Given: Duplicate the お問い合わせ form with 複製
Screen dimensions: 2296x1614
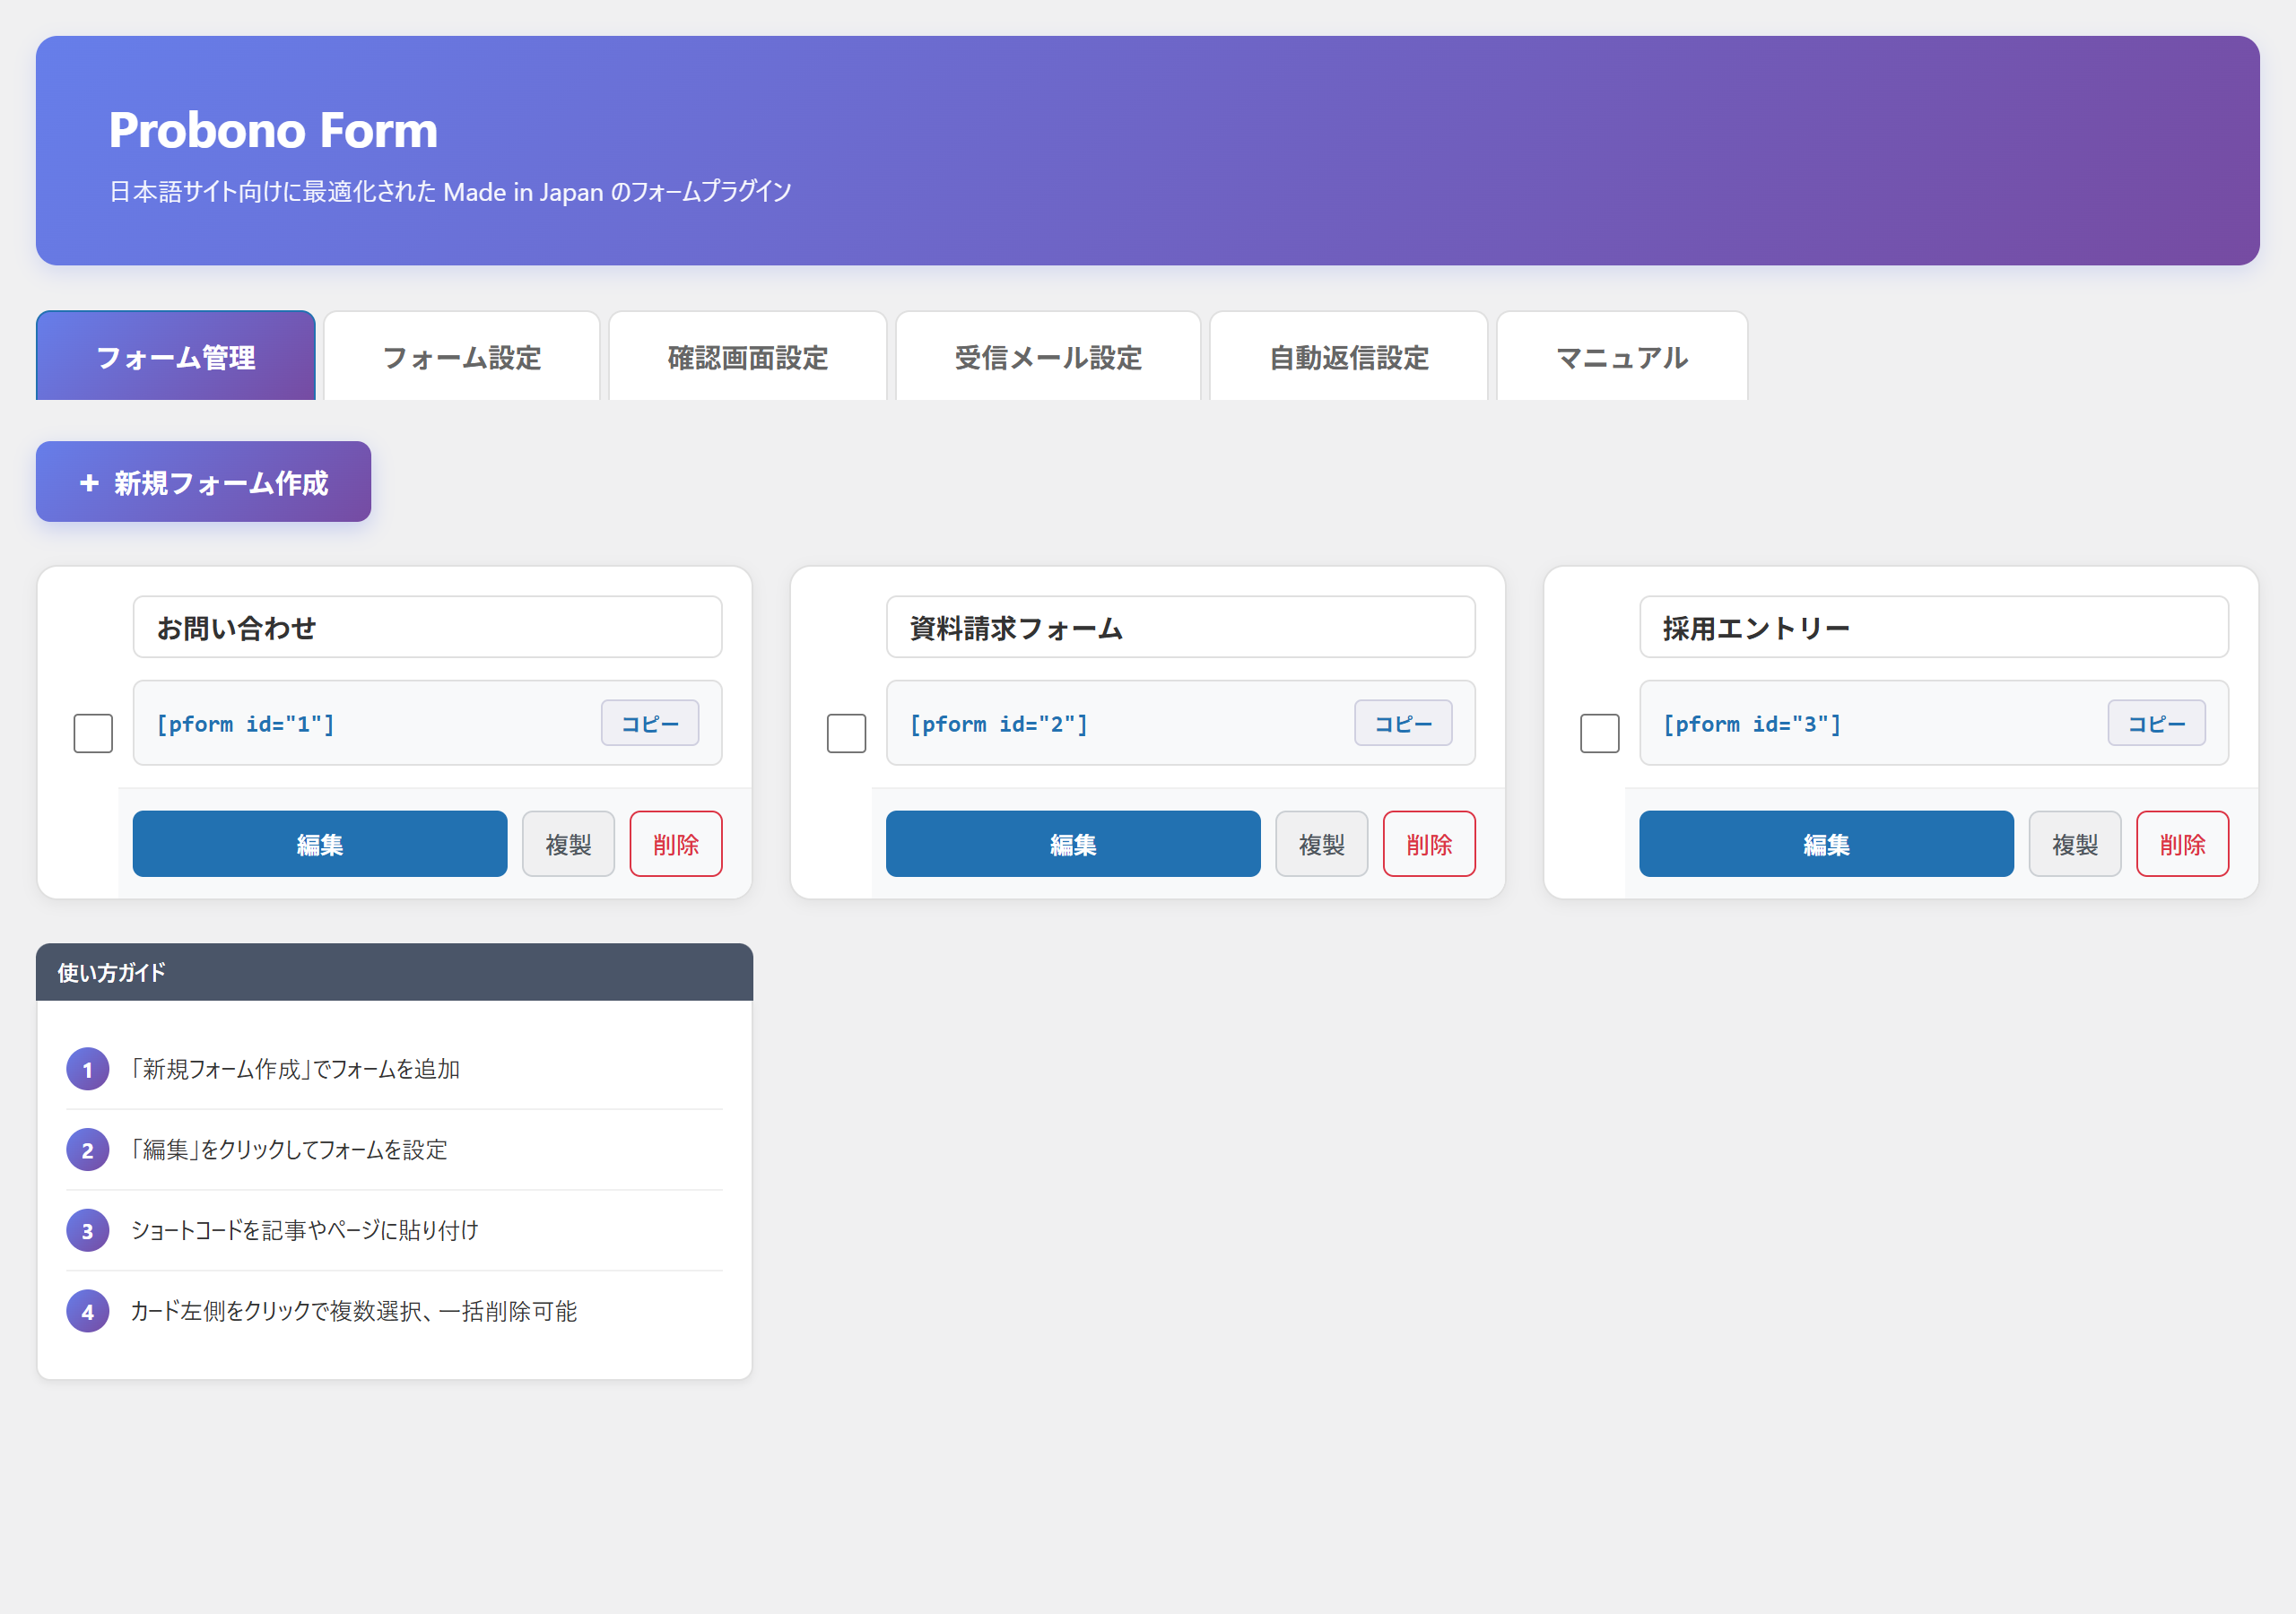Looking at the screenshot, I should (568, 844).
